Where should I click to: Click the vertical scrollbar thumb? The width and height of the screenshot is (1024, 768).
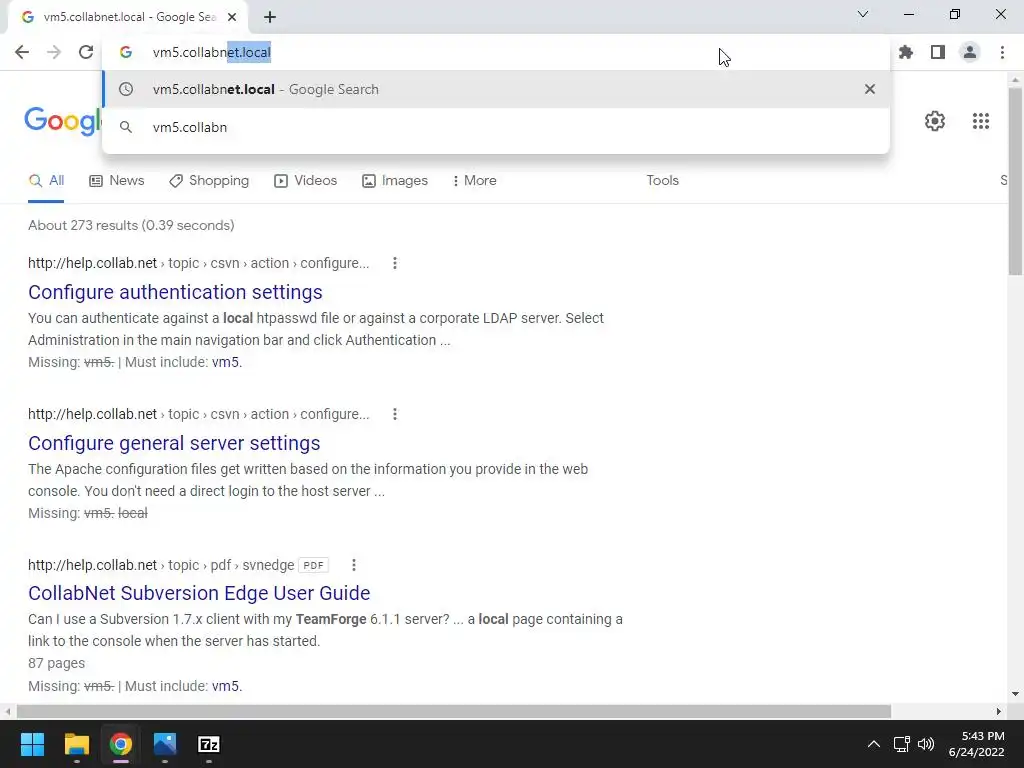[1015, 182]
